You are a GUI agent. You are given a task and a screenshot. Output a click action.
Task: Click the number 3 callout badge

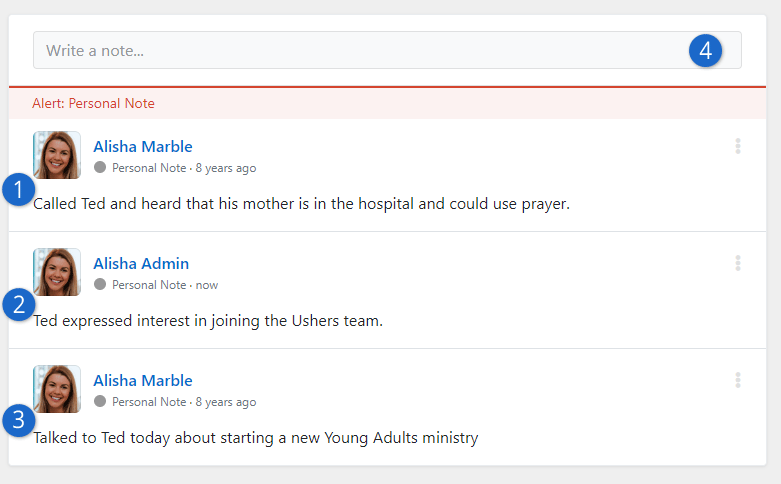[18, 420]
